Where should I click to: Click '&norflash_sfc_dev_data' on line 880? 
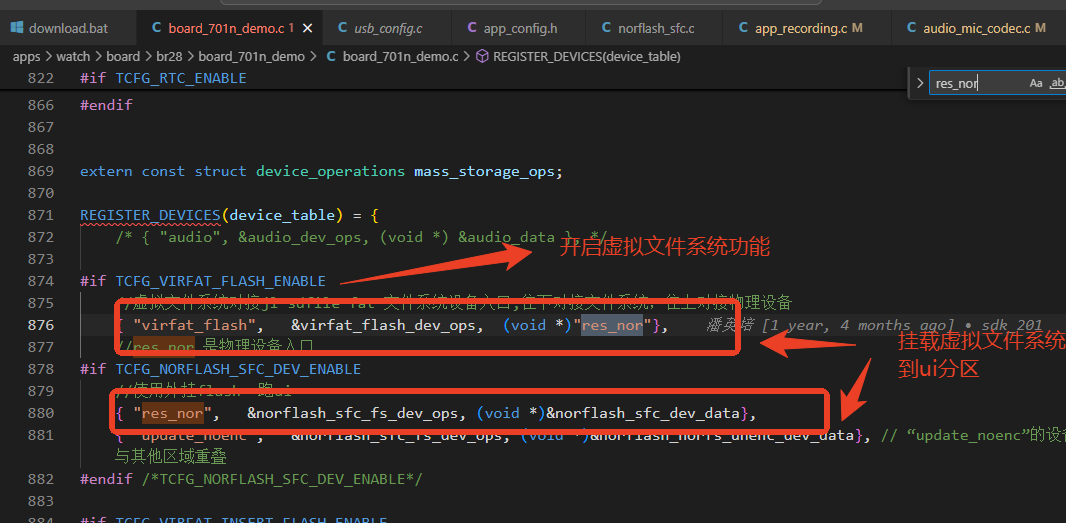pos(643,412)
